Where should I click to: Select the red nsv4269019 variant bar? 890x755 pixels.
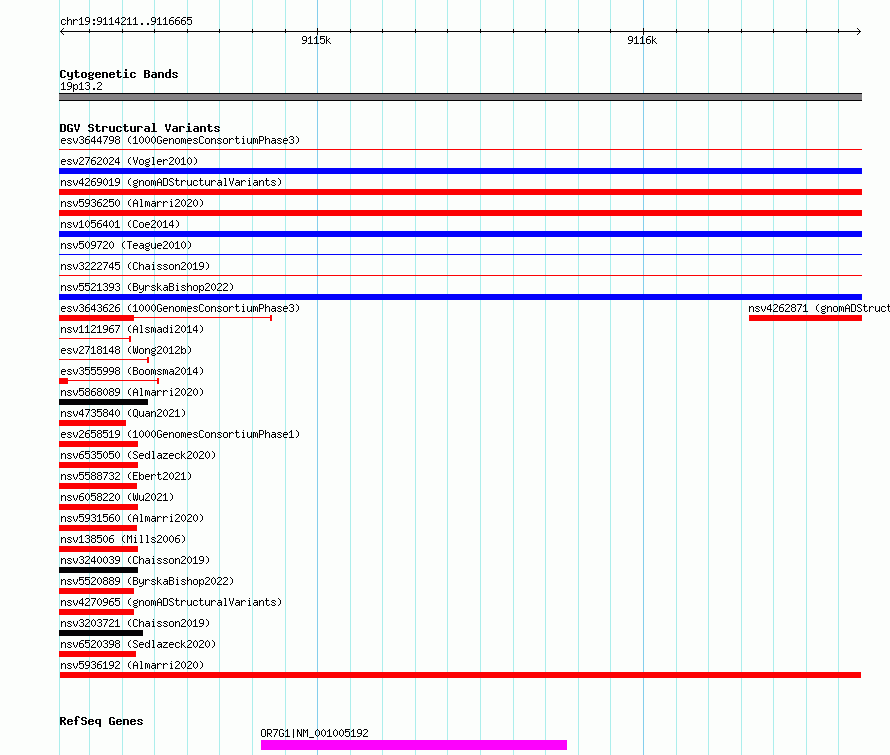[x=460, y=192]
